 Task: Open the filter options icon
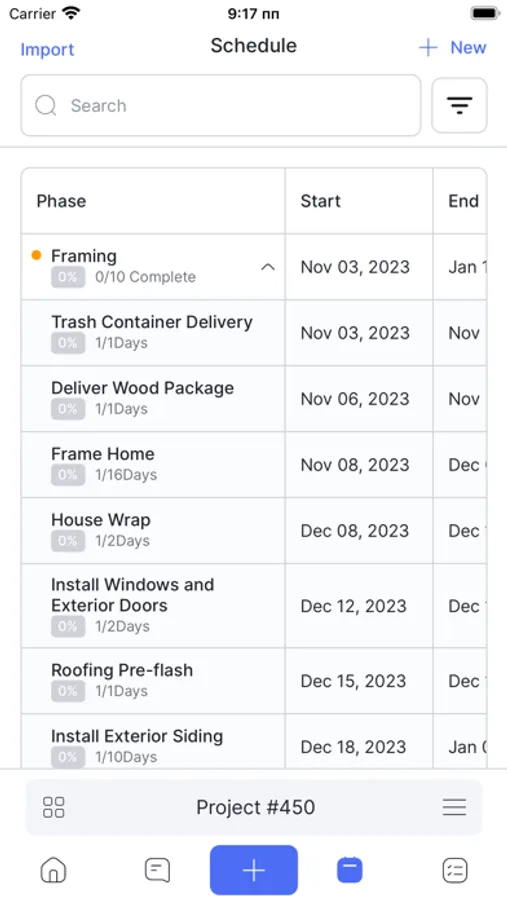point(459,106)
